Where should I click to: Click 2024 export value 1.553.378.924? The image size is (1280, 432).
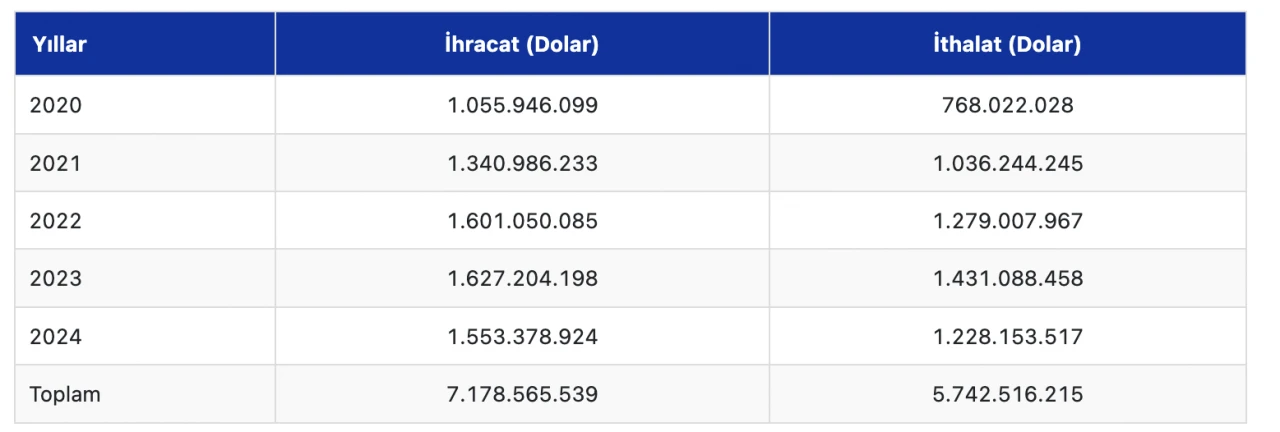click(x=522, y=337)
